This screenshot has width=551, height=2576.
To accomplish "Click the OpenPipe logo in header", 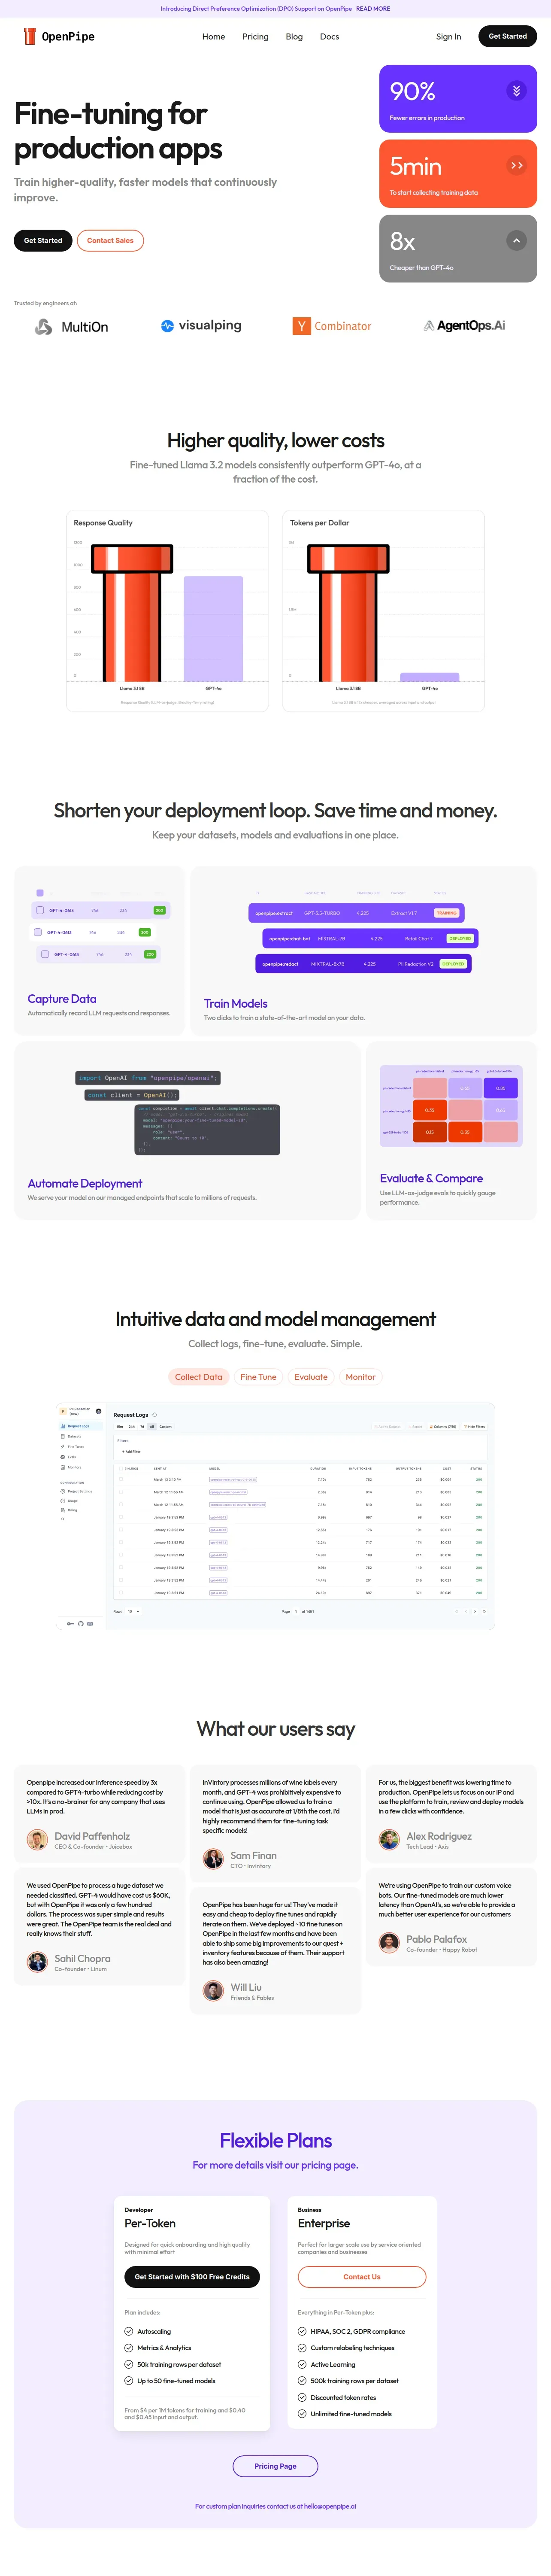I will [59, 36].
